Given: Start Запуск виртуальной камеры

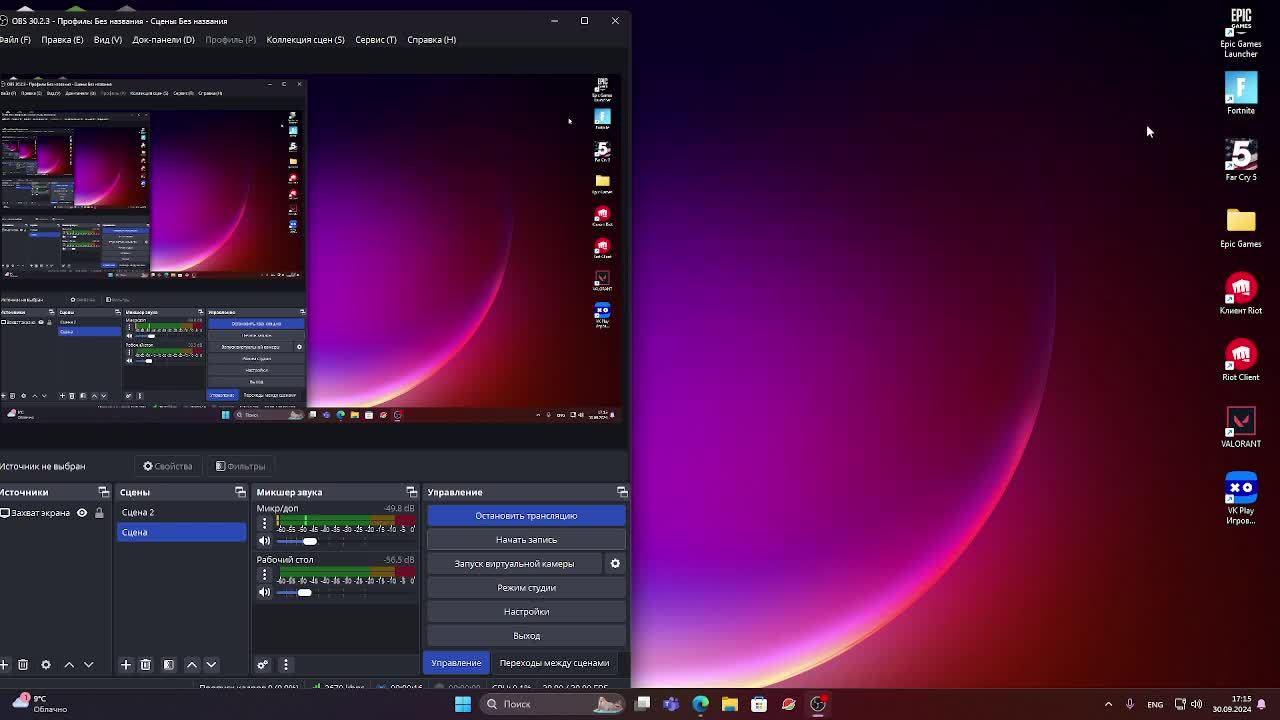Looking at the screenshot, I should click(515, 564).
